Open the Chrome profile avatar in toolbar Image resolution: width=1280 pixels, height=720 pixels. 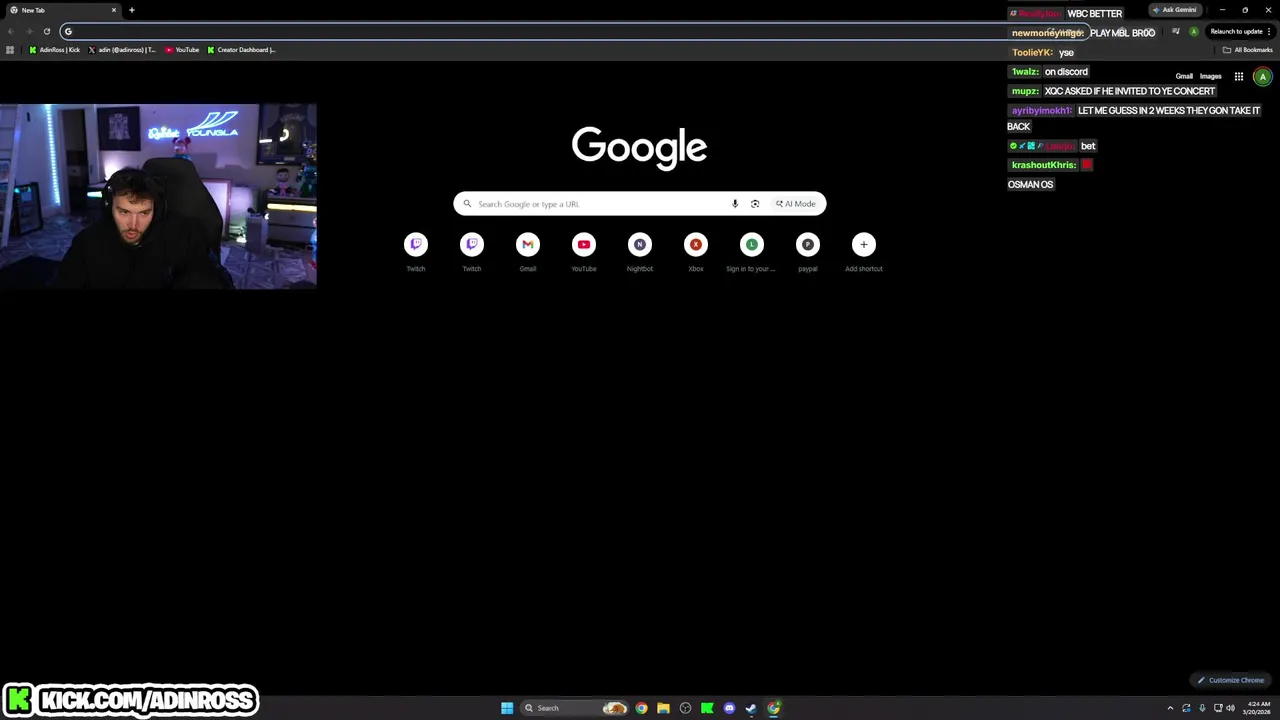(1193, 31)
